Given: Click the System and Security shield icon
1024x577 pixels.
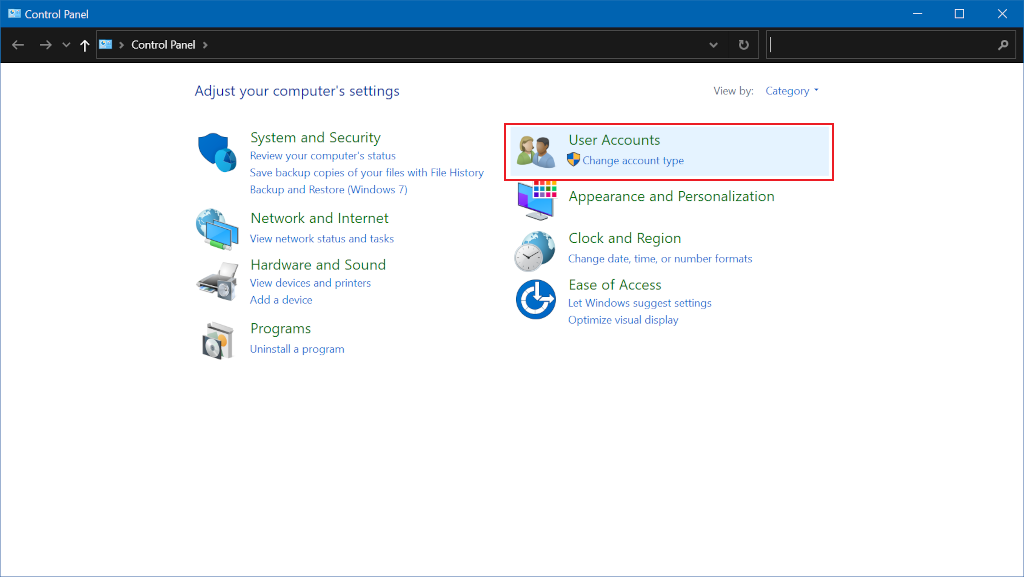Looking at the screenshot, I should click(x=217, y=152).
